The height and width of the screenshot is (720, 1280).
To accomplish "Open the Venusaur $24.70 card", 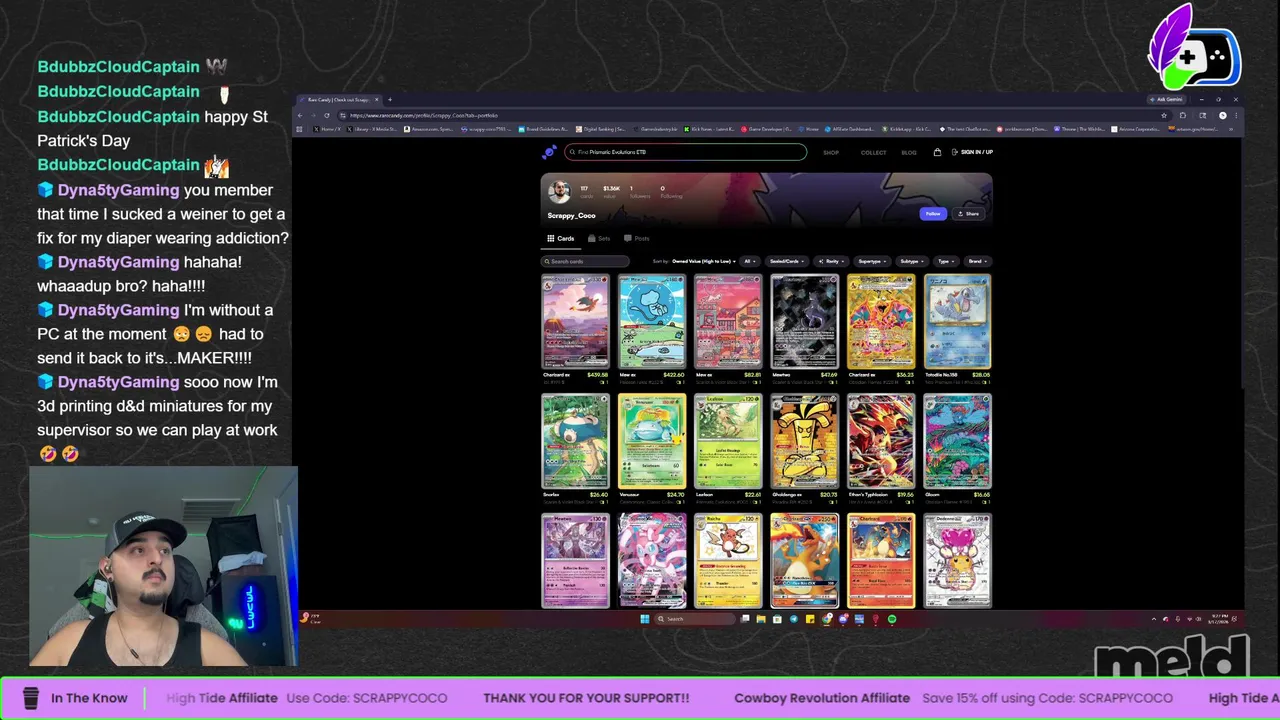I will (x=652, y=441).
